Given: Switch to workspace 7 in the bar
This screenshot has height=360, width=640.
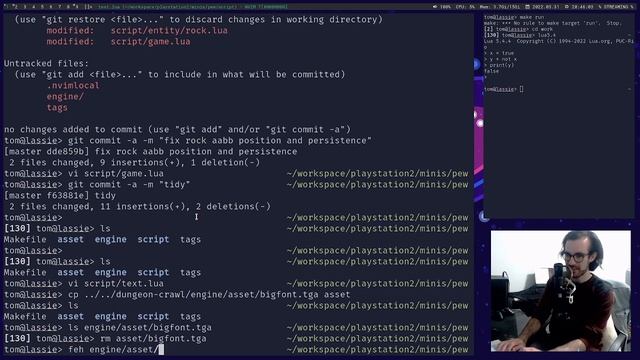Looking at the screenshot, I should (60, 7).
